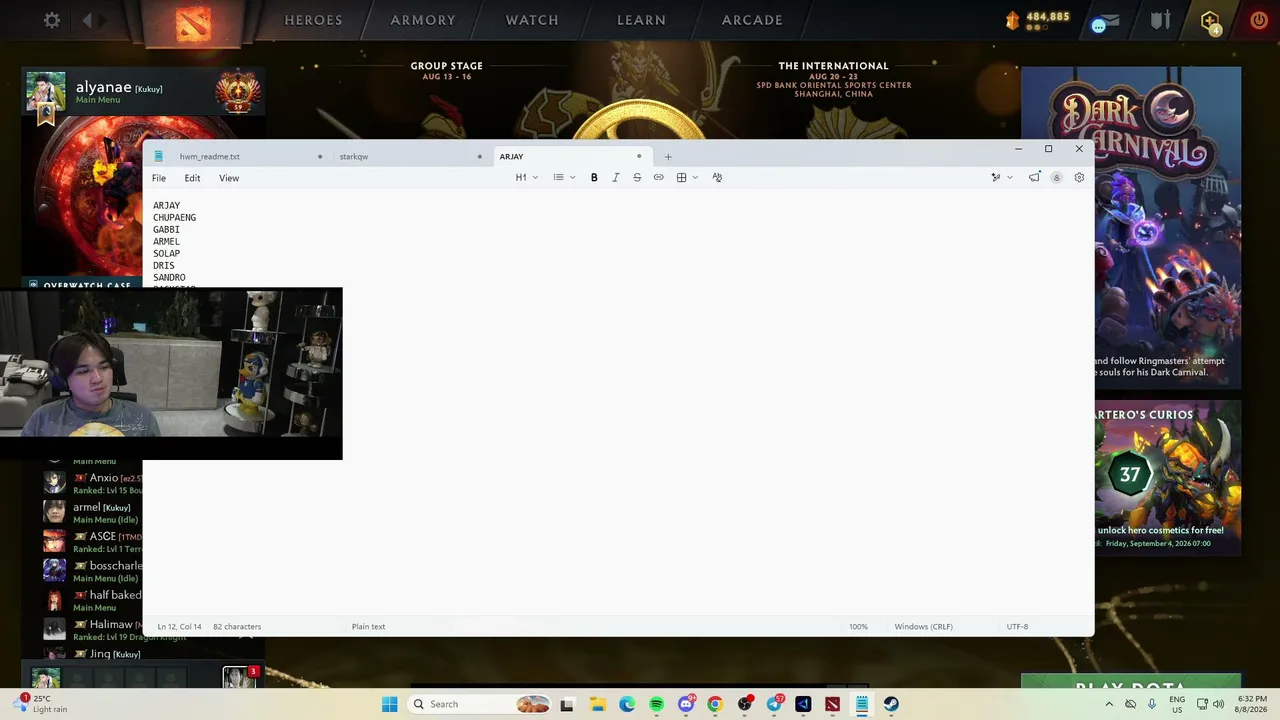This screenshot has width=1280, height=720.
Task: Open Discord from the taskbar
Action: click(685, 704)
